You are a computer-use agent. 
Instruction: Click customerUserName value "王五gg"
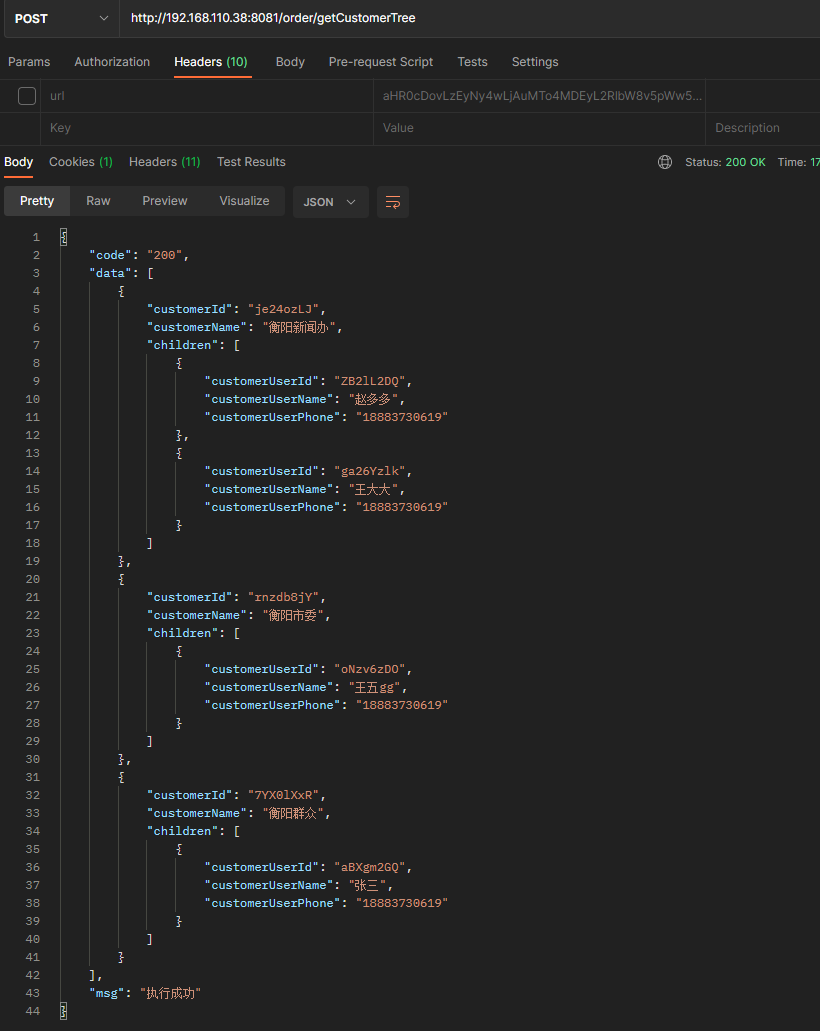pyautogui.click(x=375, y=687)
